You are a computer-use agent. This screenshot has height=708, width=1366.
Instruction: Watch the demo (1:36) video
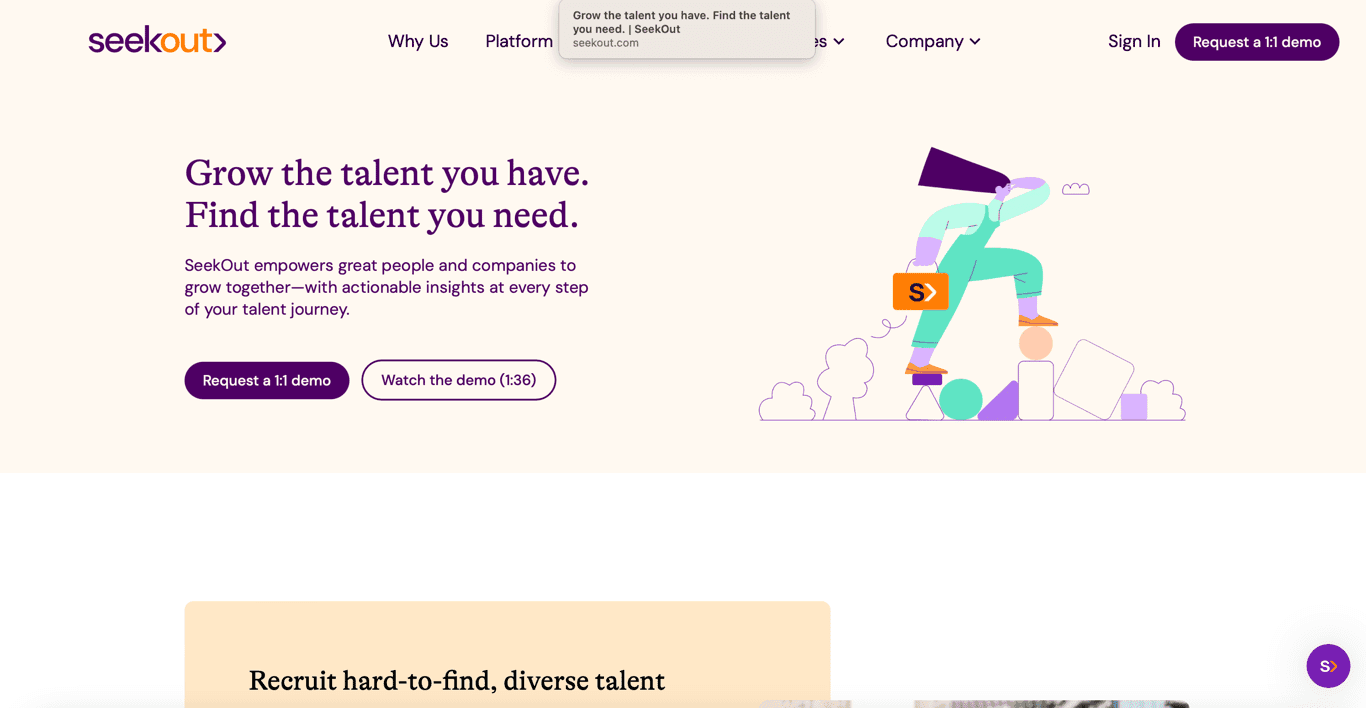pos(459,381)
